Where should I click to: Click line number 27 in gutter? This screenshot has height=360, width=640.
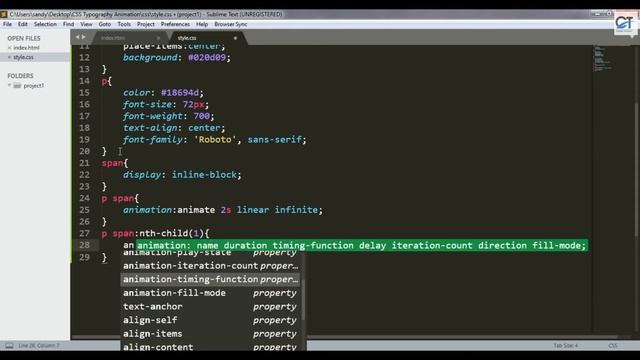click(84, 233)
